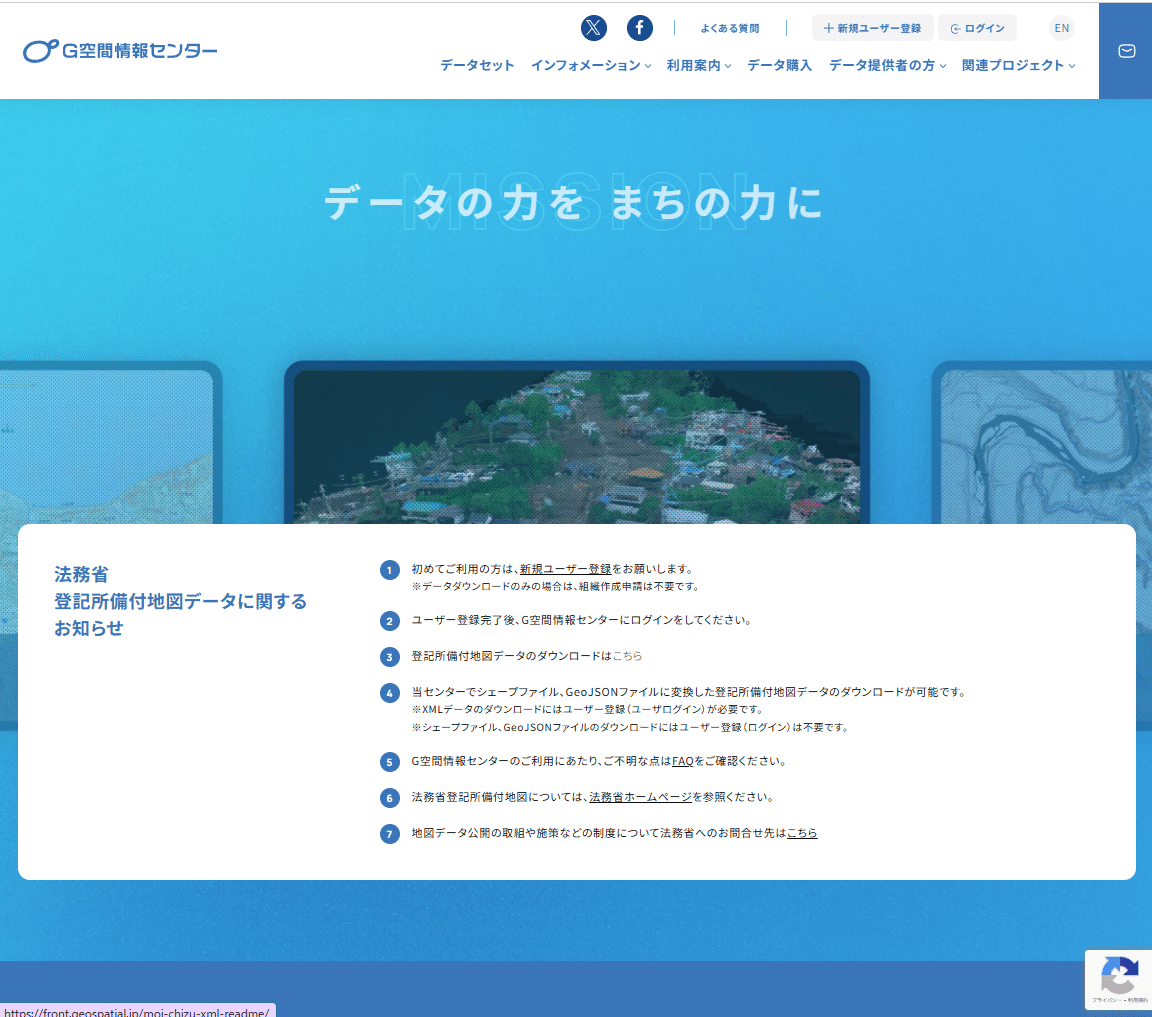Viewport: 1152px width, 1017px height.
Task: Open the よくある質問 page
Action: [x=730, y=28]
